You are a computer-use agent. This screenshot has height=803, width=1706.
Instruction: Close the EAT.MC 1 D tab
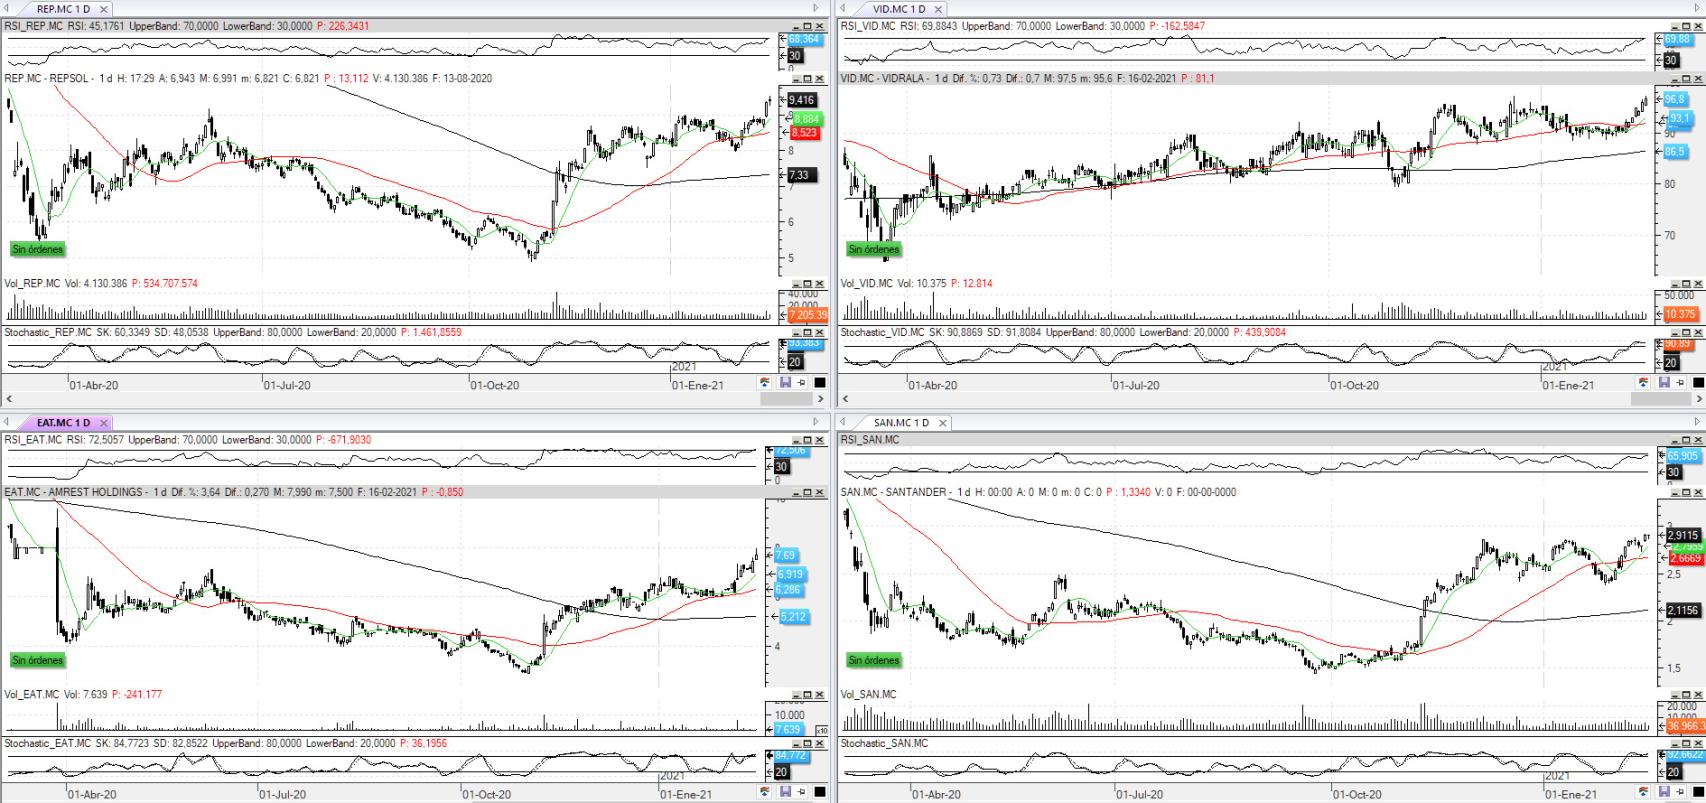click(104, 423)
